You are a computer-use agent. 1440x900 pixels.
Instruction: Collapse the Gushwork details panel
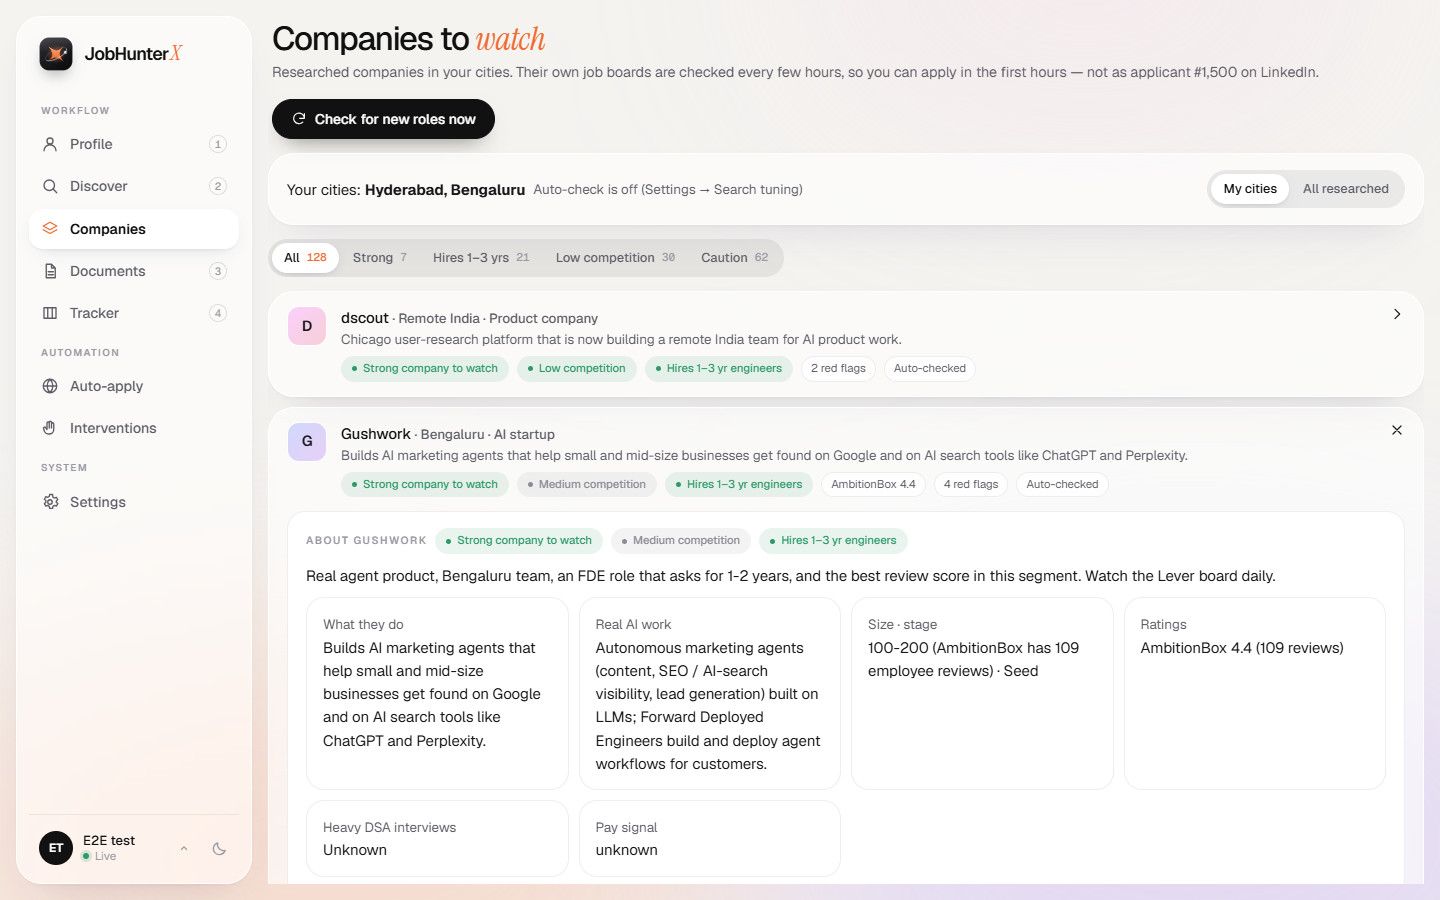pos(1397,430)
